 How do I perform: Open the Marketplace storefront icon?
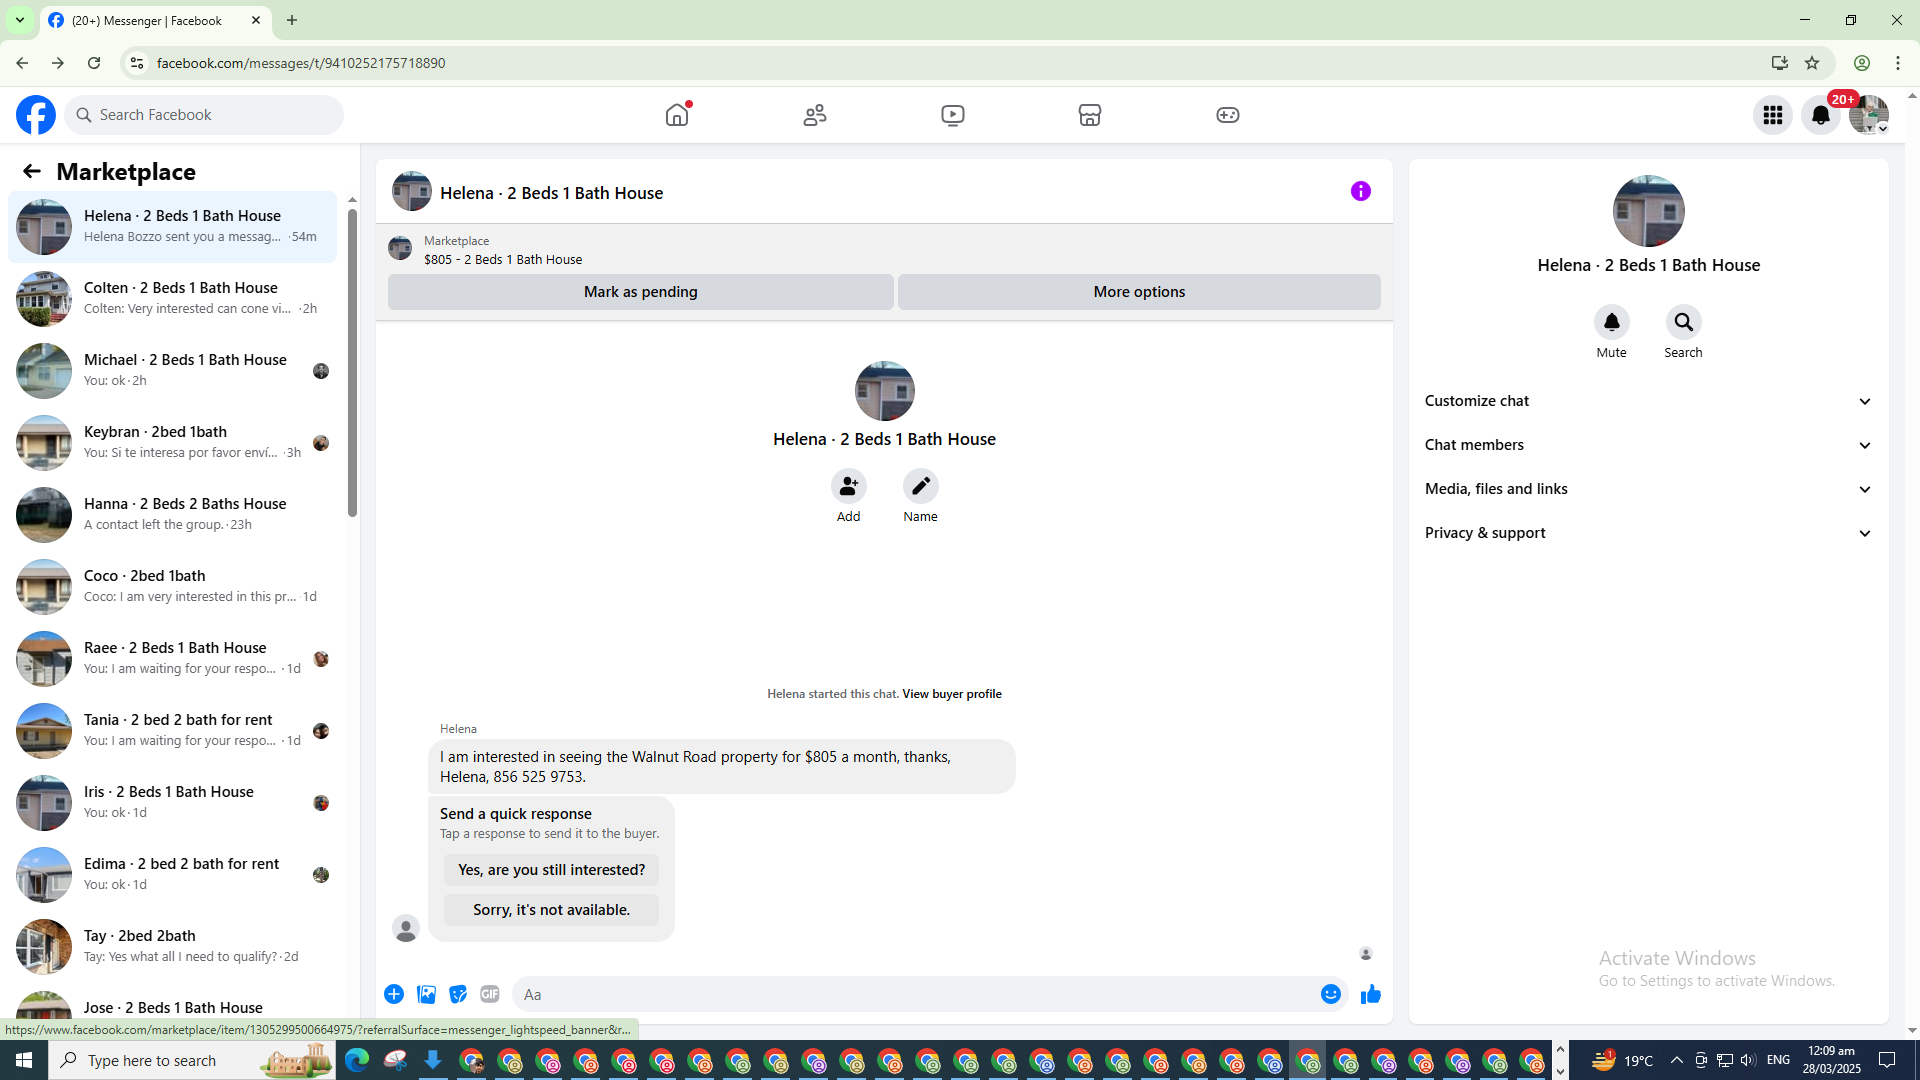click(1090, 115)
